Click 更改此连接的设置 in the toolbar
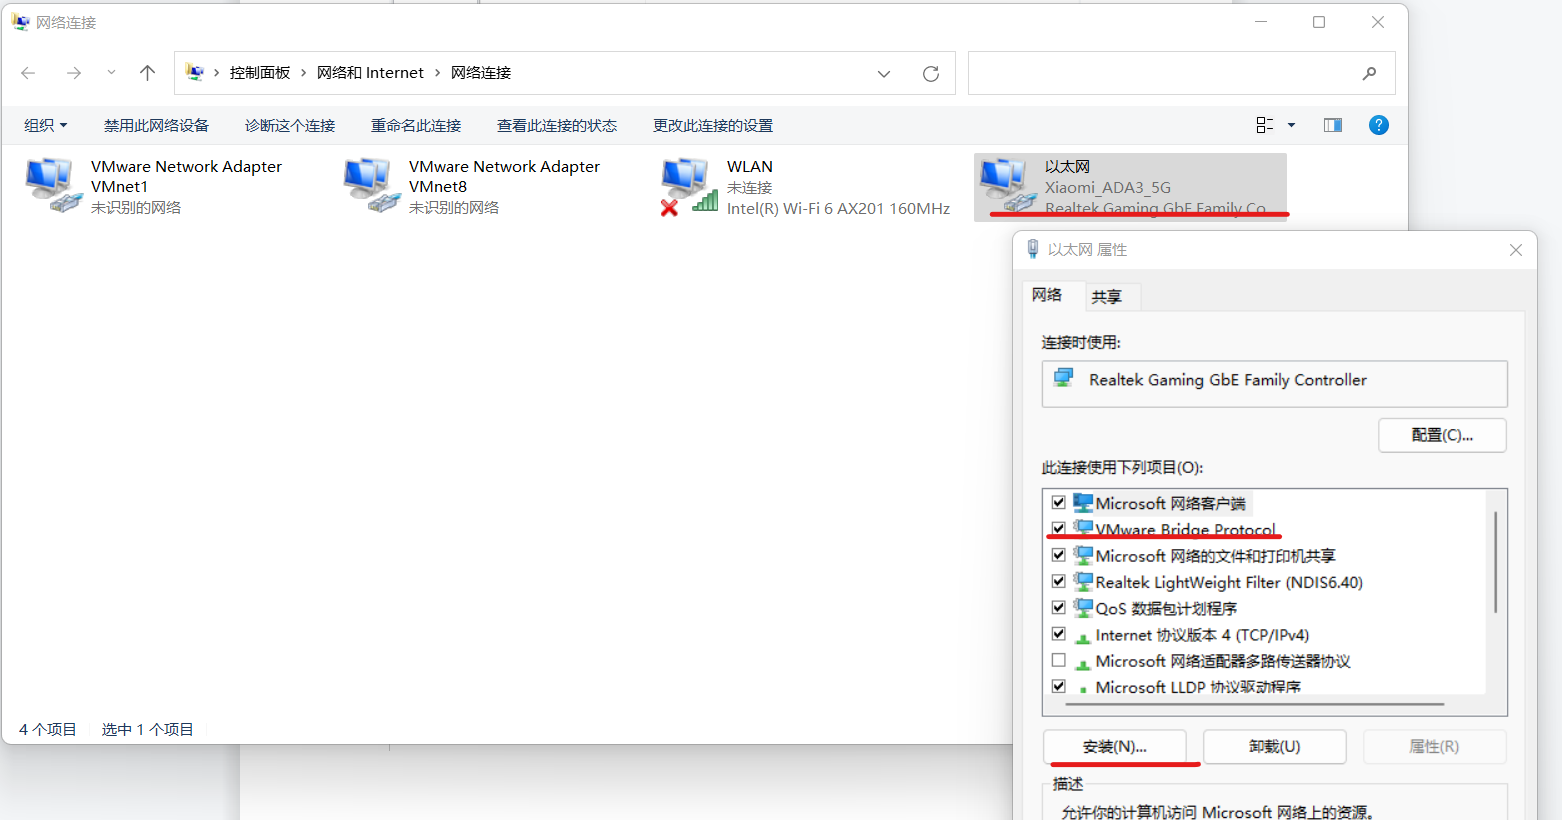The width and height of the screenshot is (1562, 820). click(x=713, y=125)
